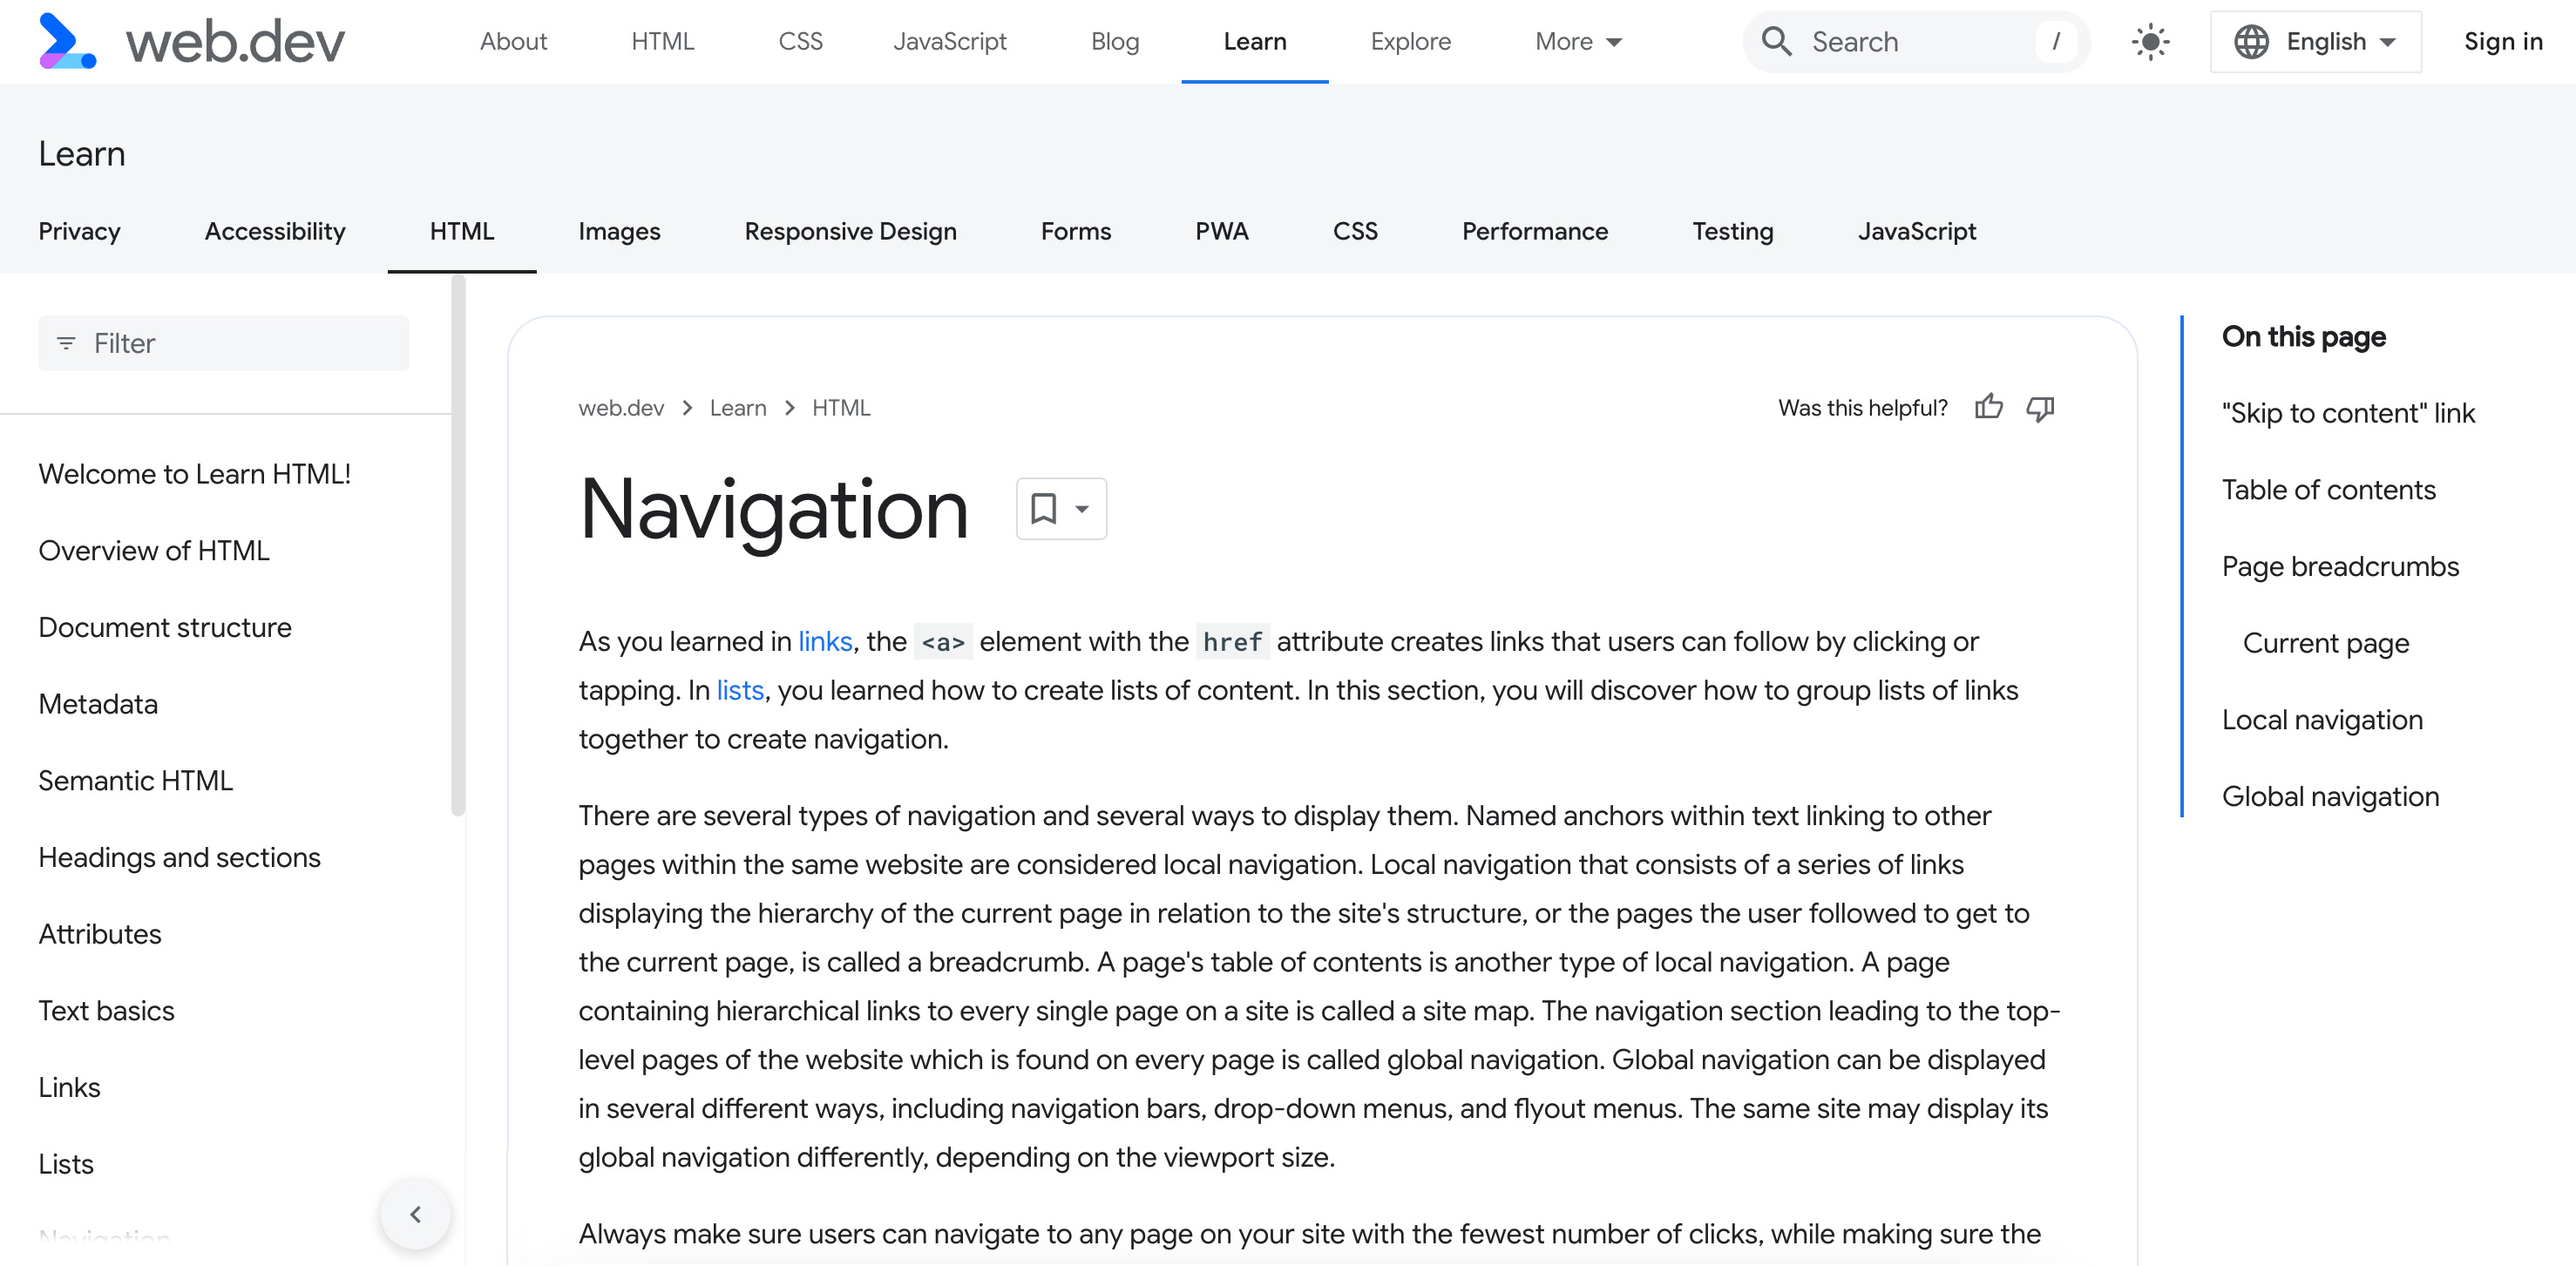Screen dimensions: 2576x1266
Task: Click the thumbs down unhelpful icon
Action: point(2042,407)
